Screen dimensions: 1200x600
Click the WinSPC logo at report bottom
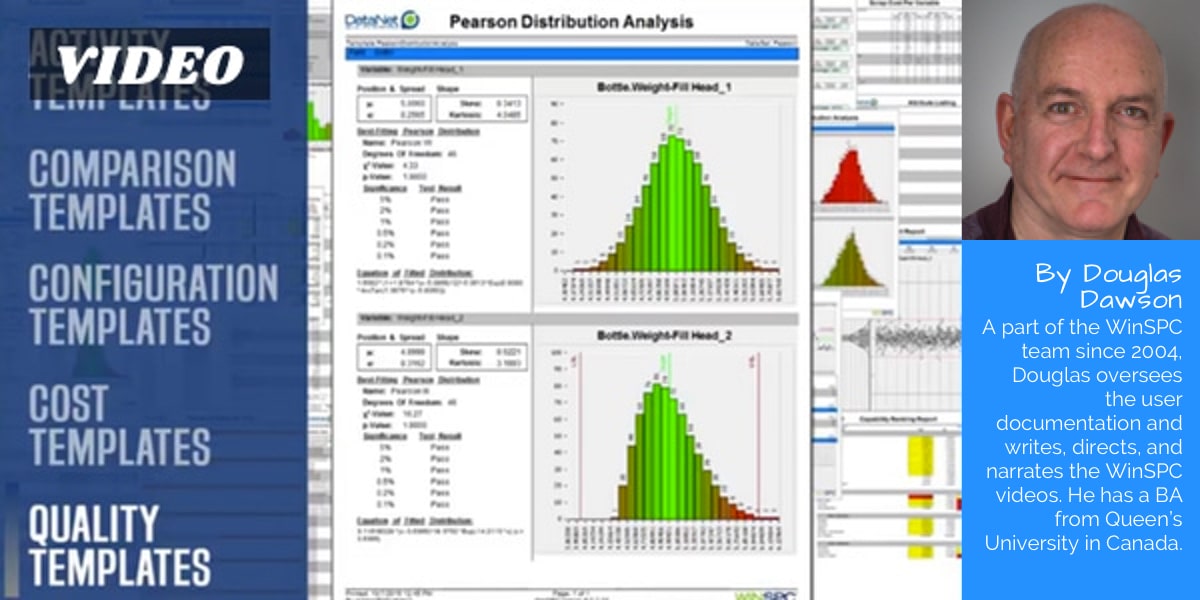[767, 594]
